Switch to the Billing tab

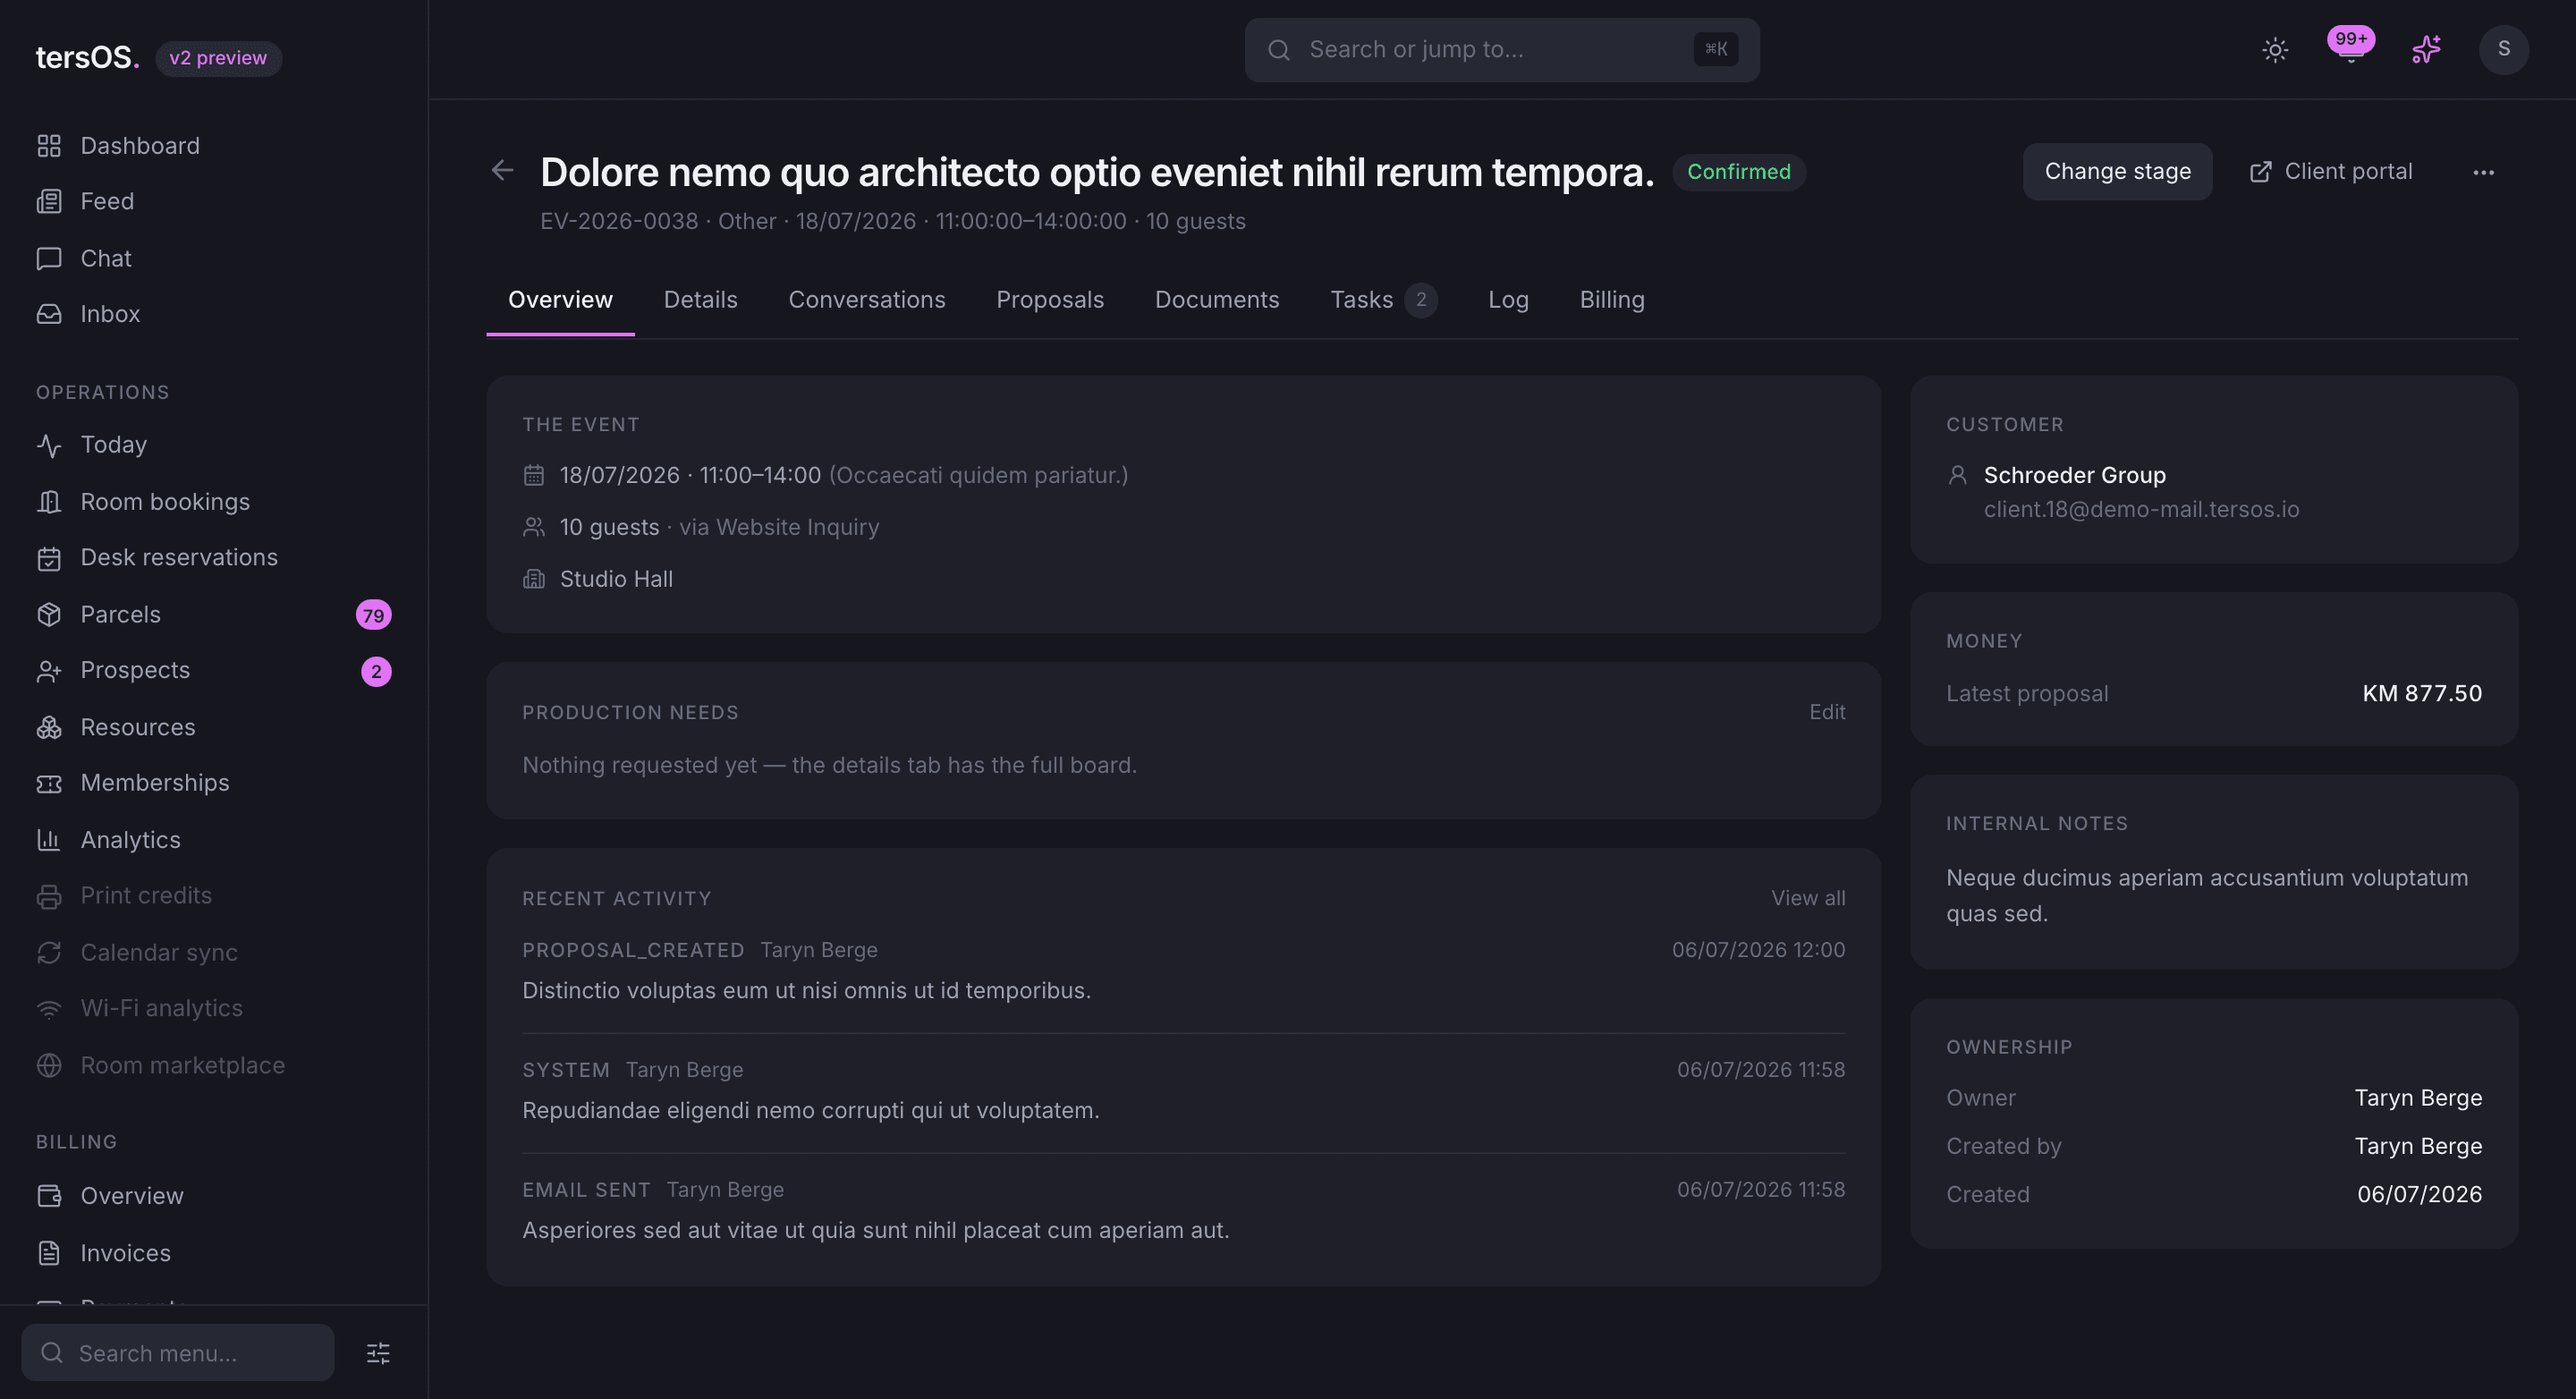[x=1612, y=300]
